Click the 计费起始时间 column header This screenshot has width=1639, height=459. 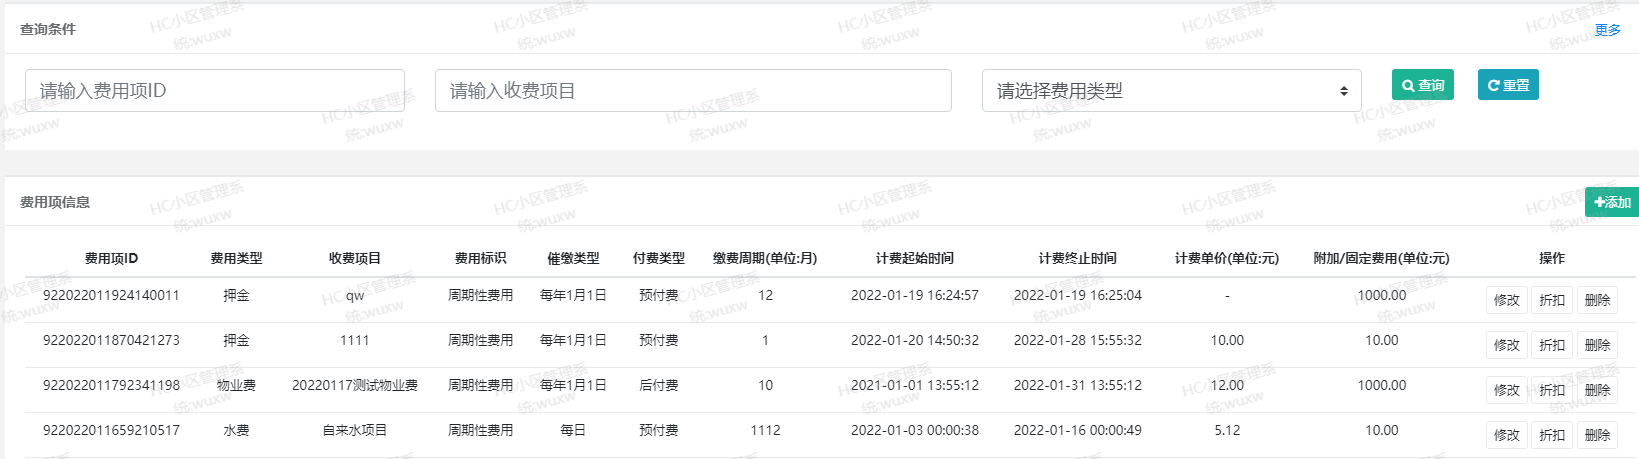915,258
